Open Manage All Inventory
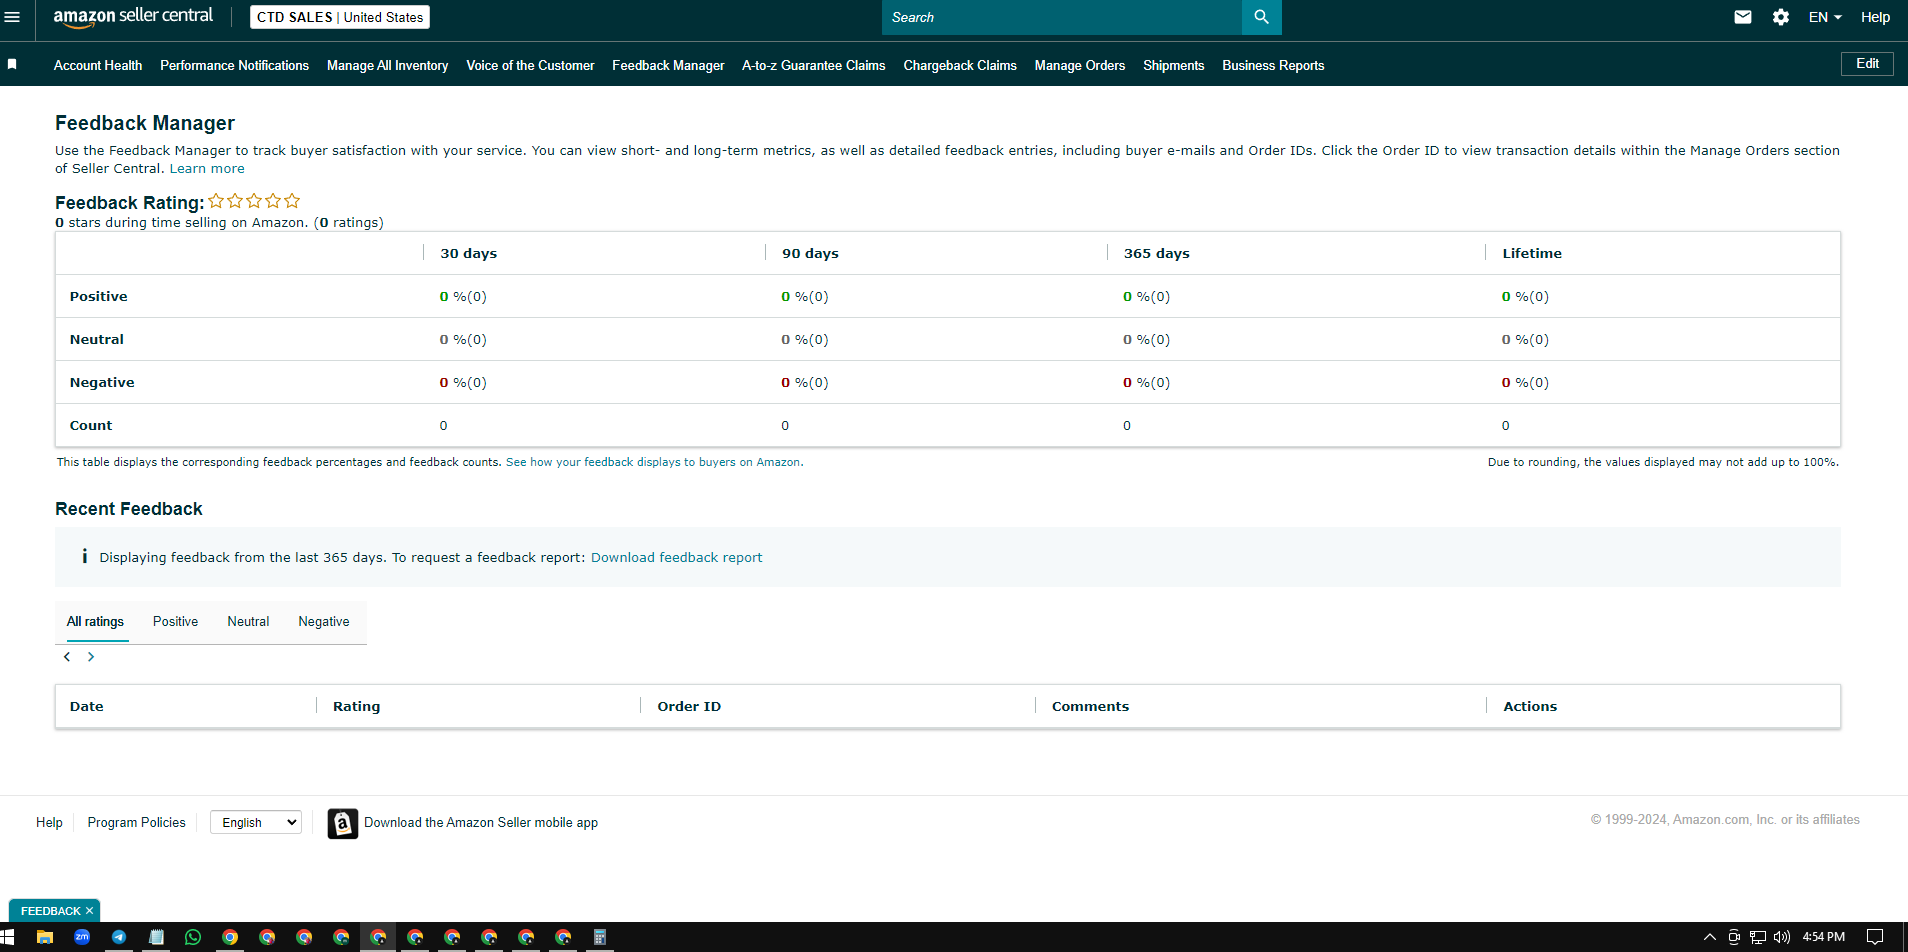 point(387,65)
